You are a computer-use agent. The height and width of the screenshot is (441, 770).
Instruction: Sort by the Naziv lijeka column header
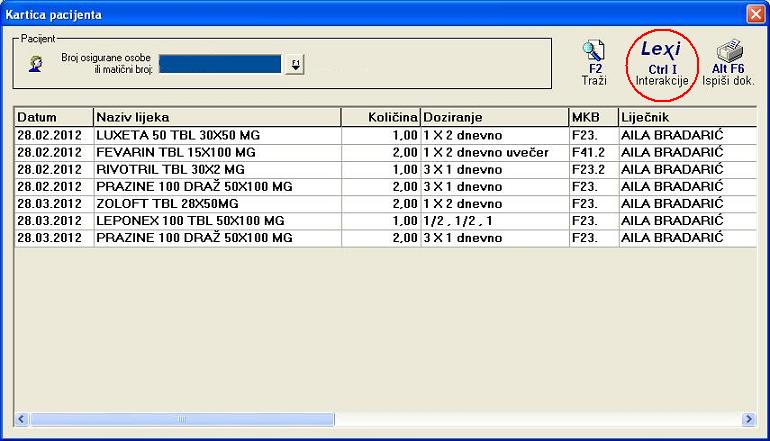(217, 117)
